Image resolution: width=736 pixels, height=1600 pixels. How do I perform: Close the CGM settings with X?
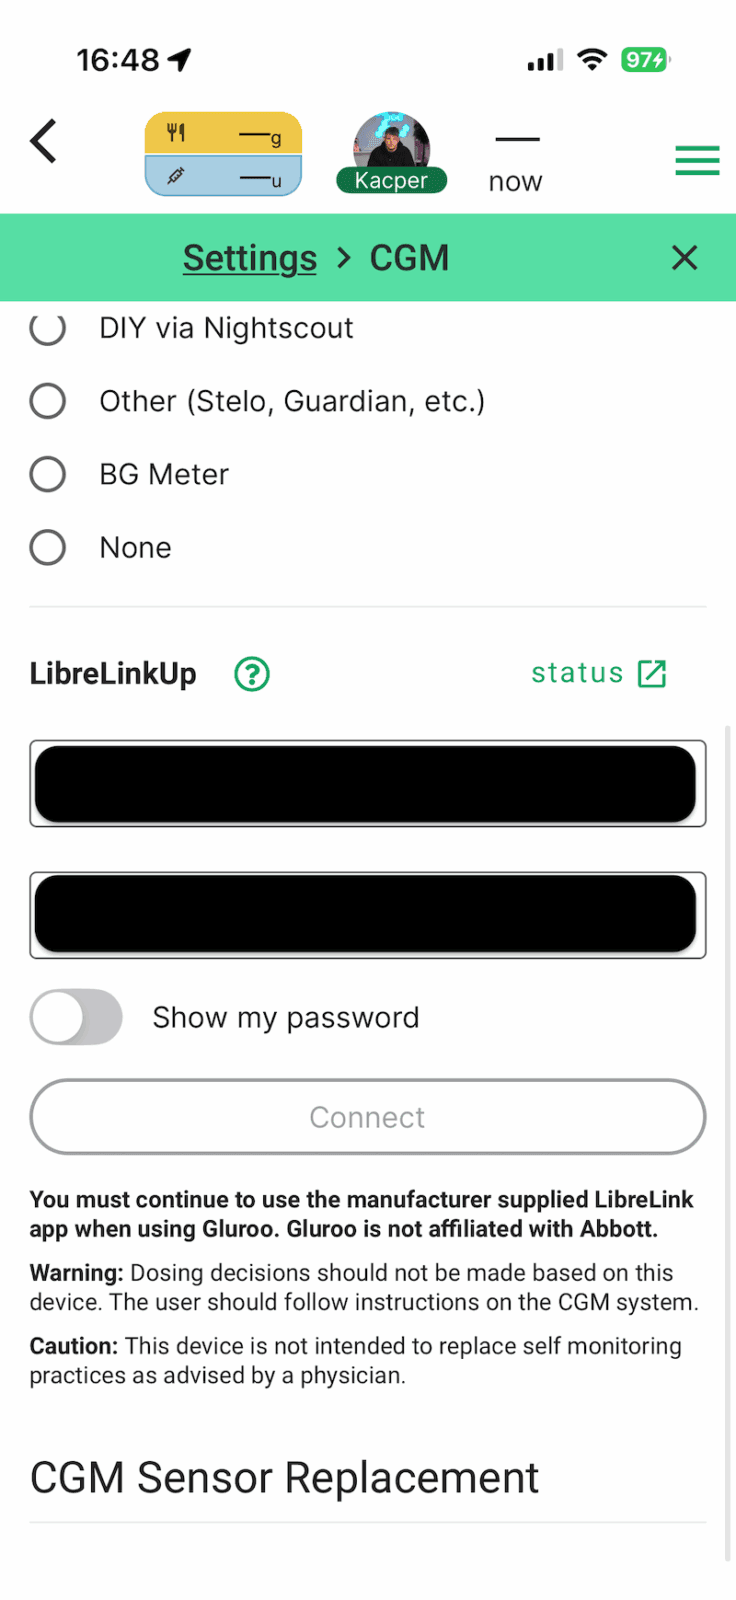pyautogui.click(x=684, y=258)
